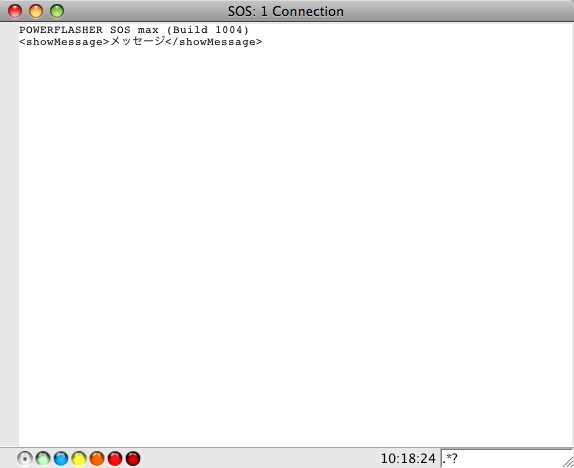Toggle the blue log level button
The width and height of the screenshot is (574, 468).
[x=61, y=458]
